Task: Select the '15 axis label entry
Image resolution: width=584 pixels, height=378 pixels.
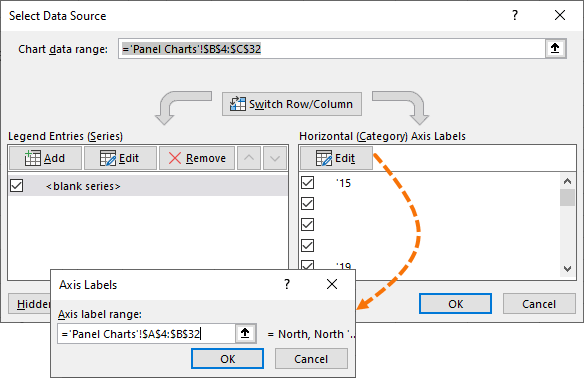Action: point(343,183)
